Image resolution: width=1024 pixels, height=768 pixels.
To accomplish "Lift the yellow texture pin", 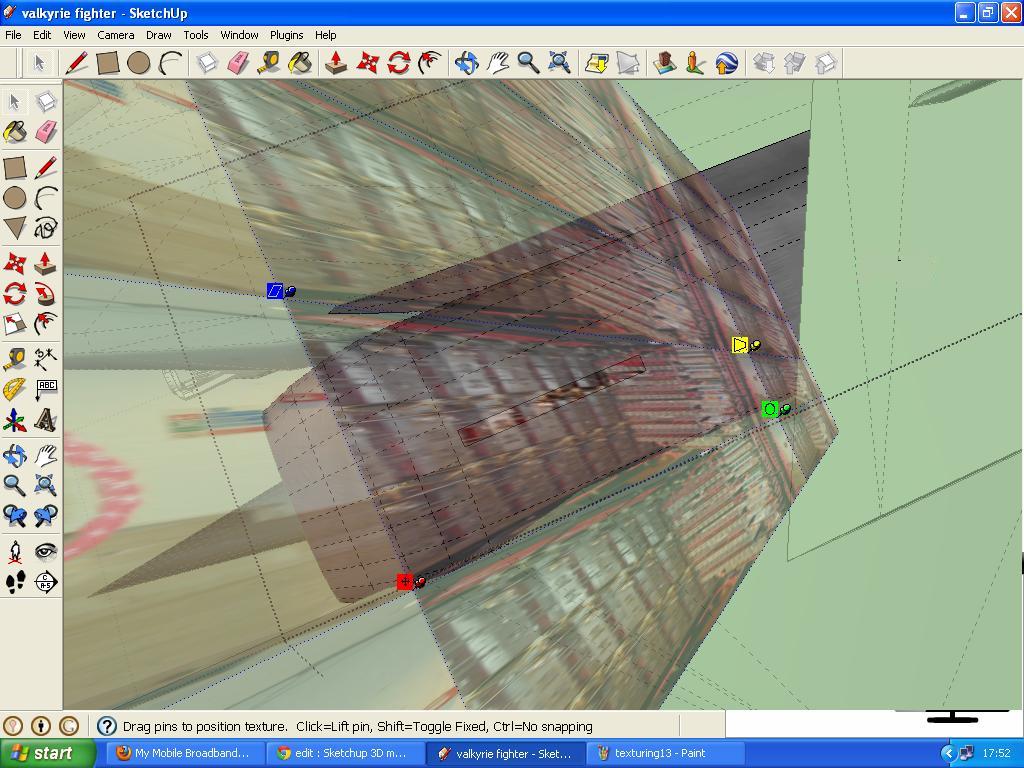I will coord(740,344).
